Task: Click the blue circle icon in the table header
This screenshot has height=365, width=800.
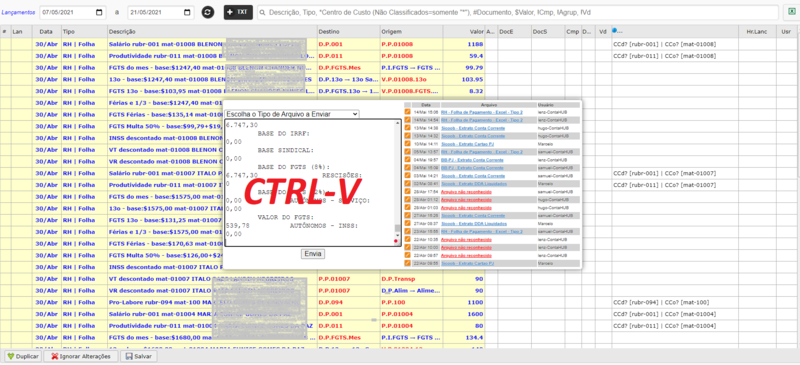Action: pyautogui.click(x=615, y=31)
